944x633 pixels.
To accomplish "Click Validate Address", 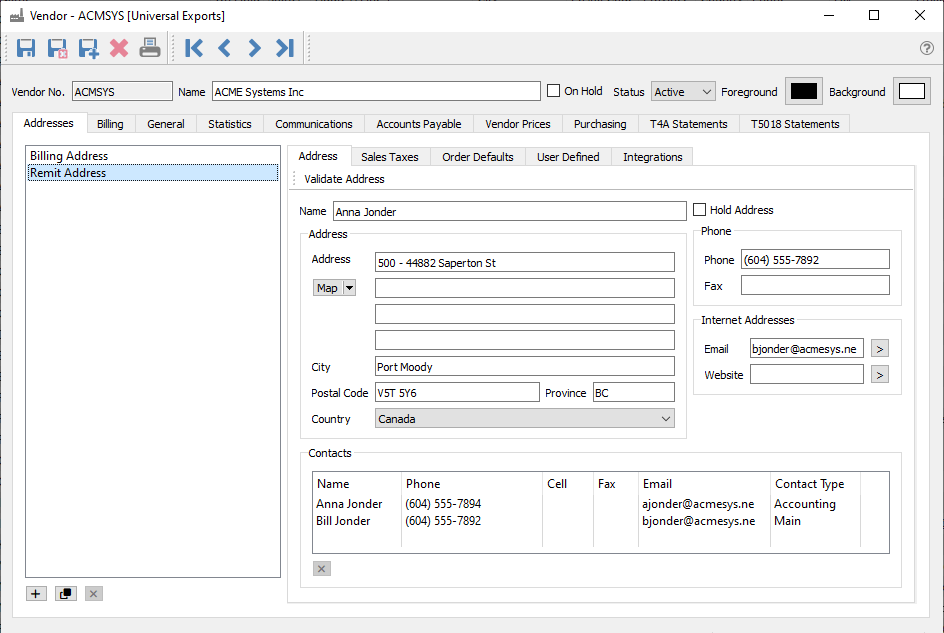I will (x=344, y=179).
